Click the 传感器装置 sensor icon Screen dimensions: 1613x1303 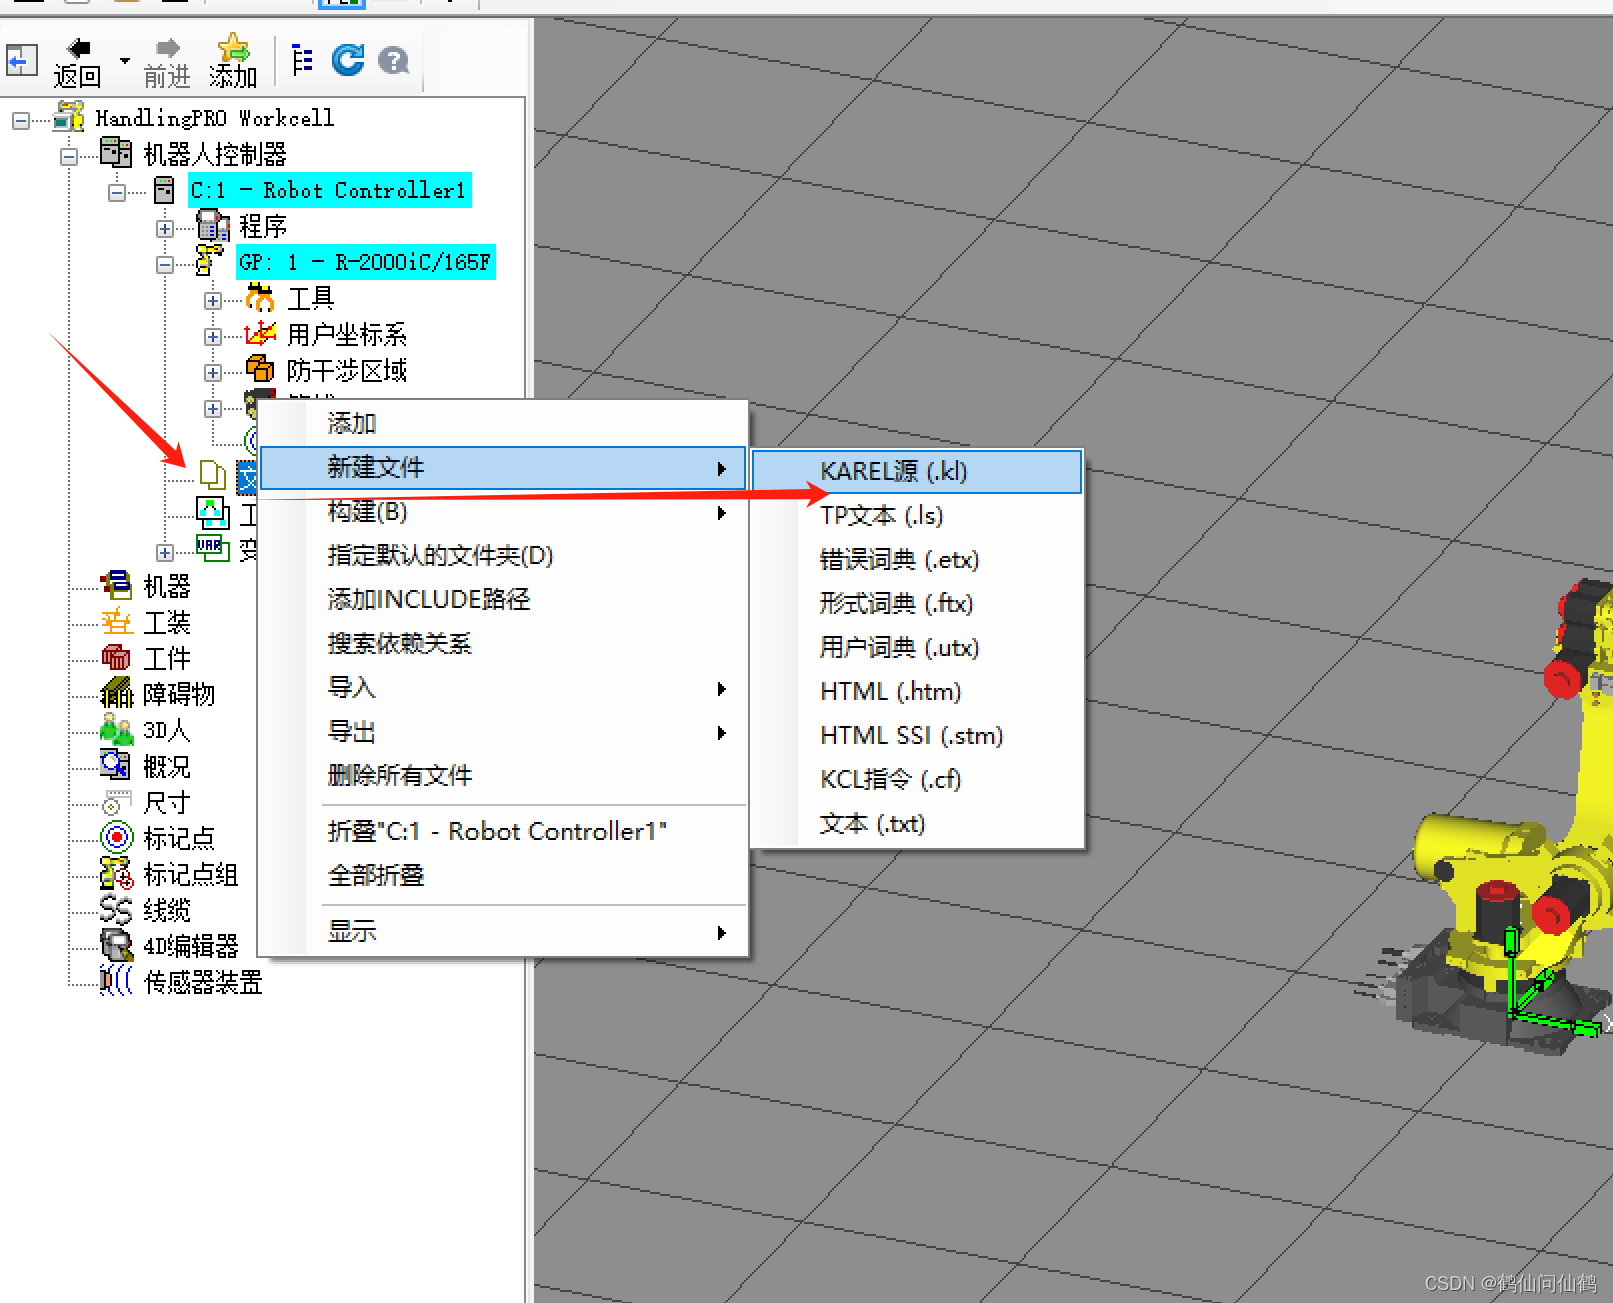[x=116, y=981]
